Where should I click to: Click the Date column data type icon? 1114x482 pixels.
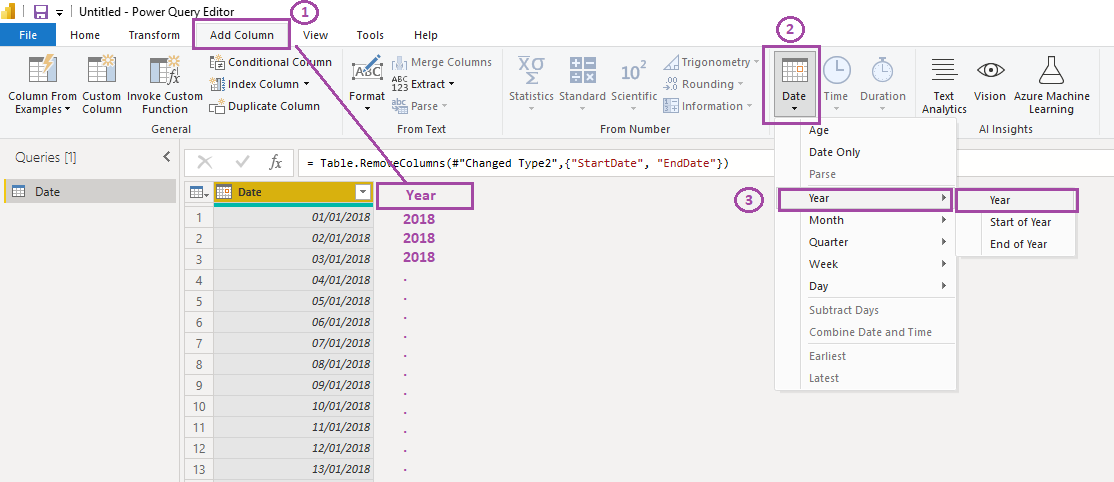tap(224, 192)
